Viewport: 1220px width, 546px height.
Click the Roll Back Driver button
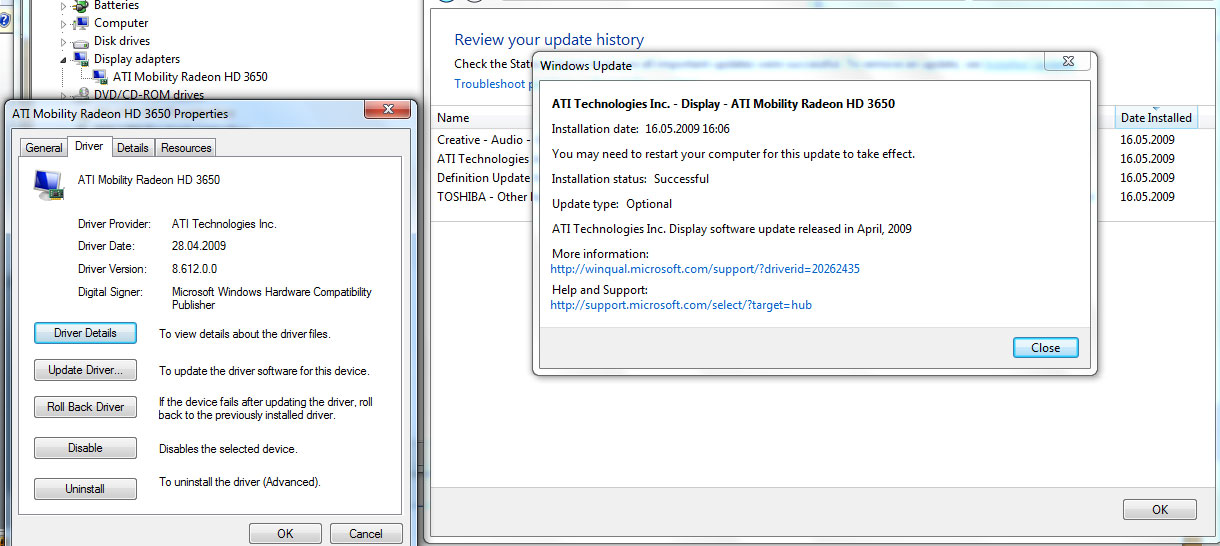pyautogui.click(x=85, y=407)
